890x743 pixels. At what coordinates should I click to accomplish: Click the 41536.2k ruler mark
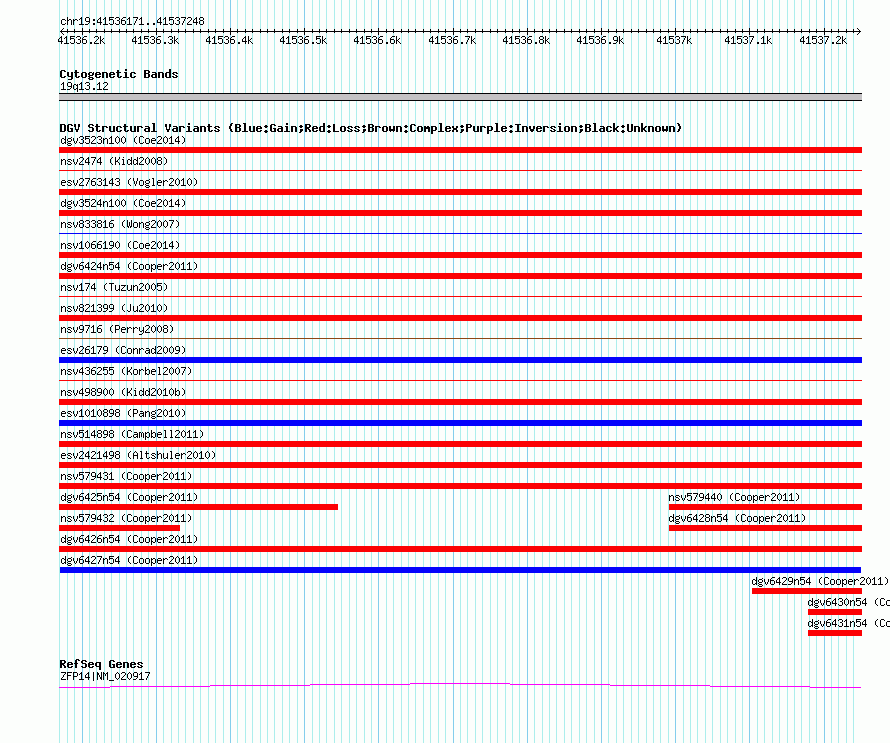(81, 40)
